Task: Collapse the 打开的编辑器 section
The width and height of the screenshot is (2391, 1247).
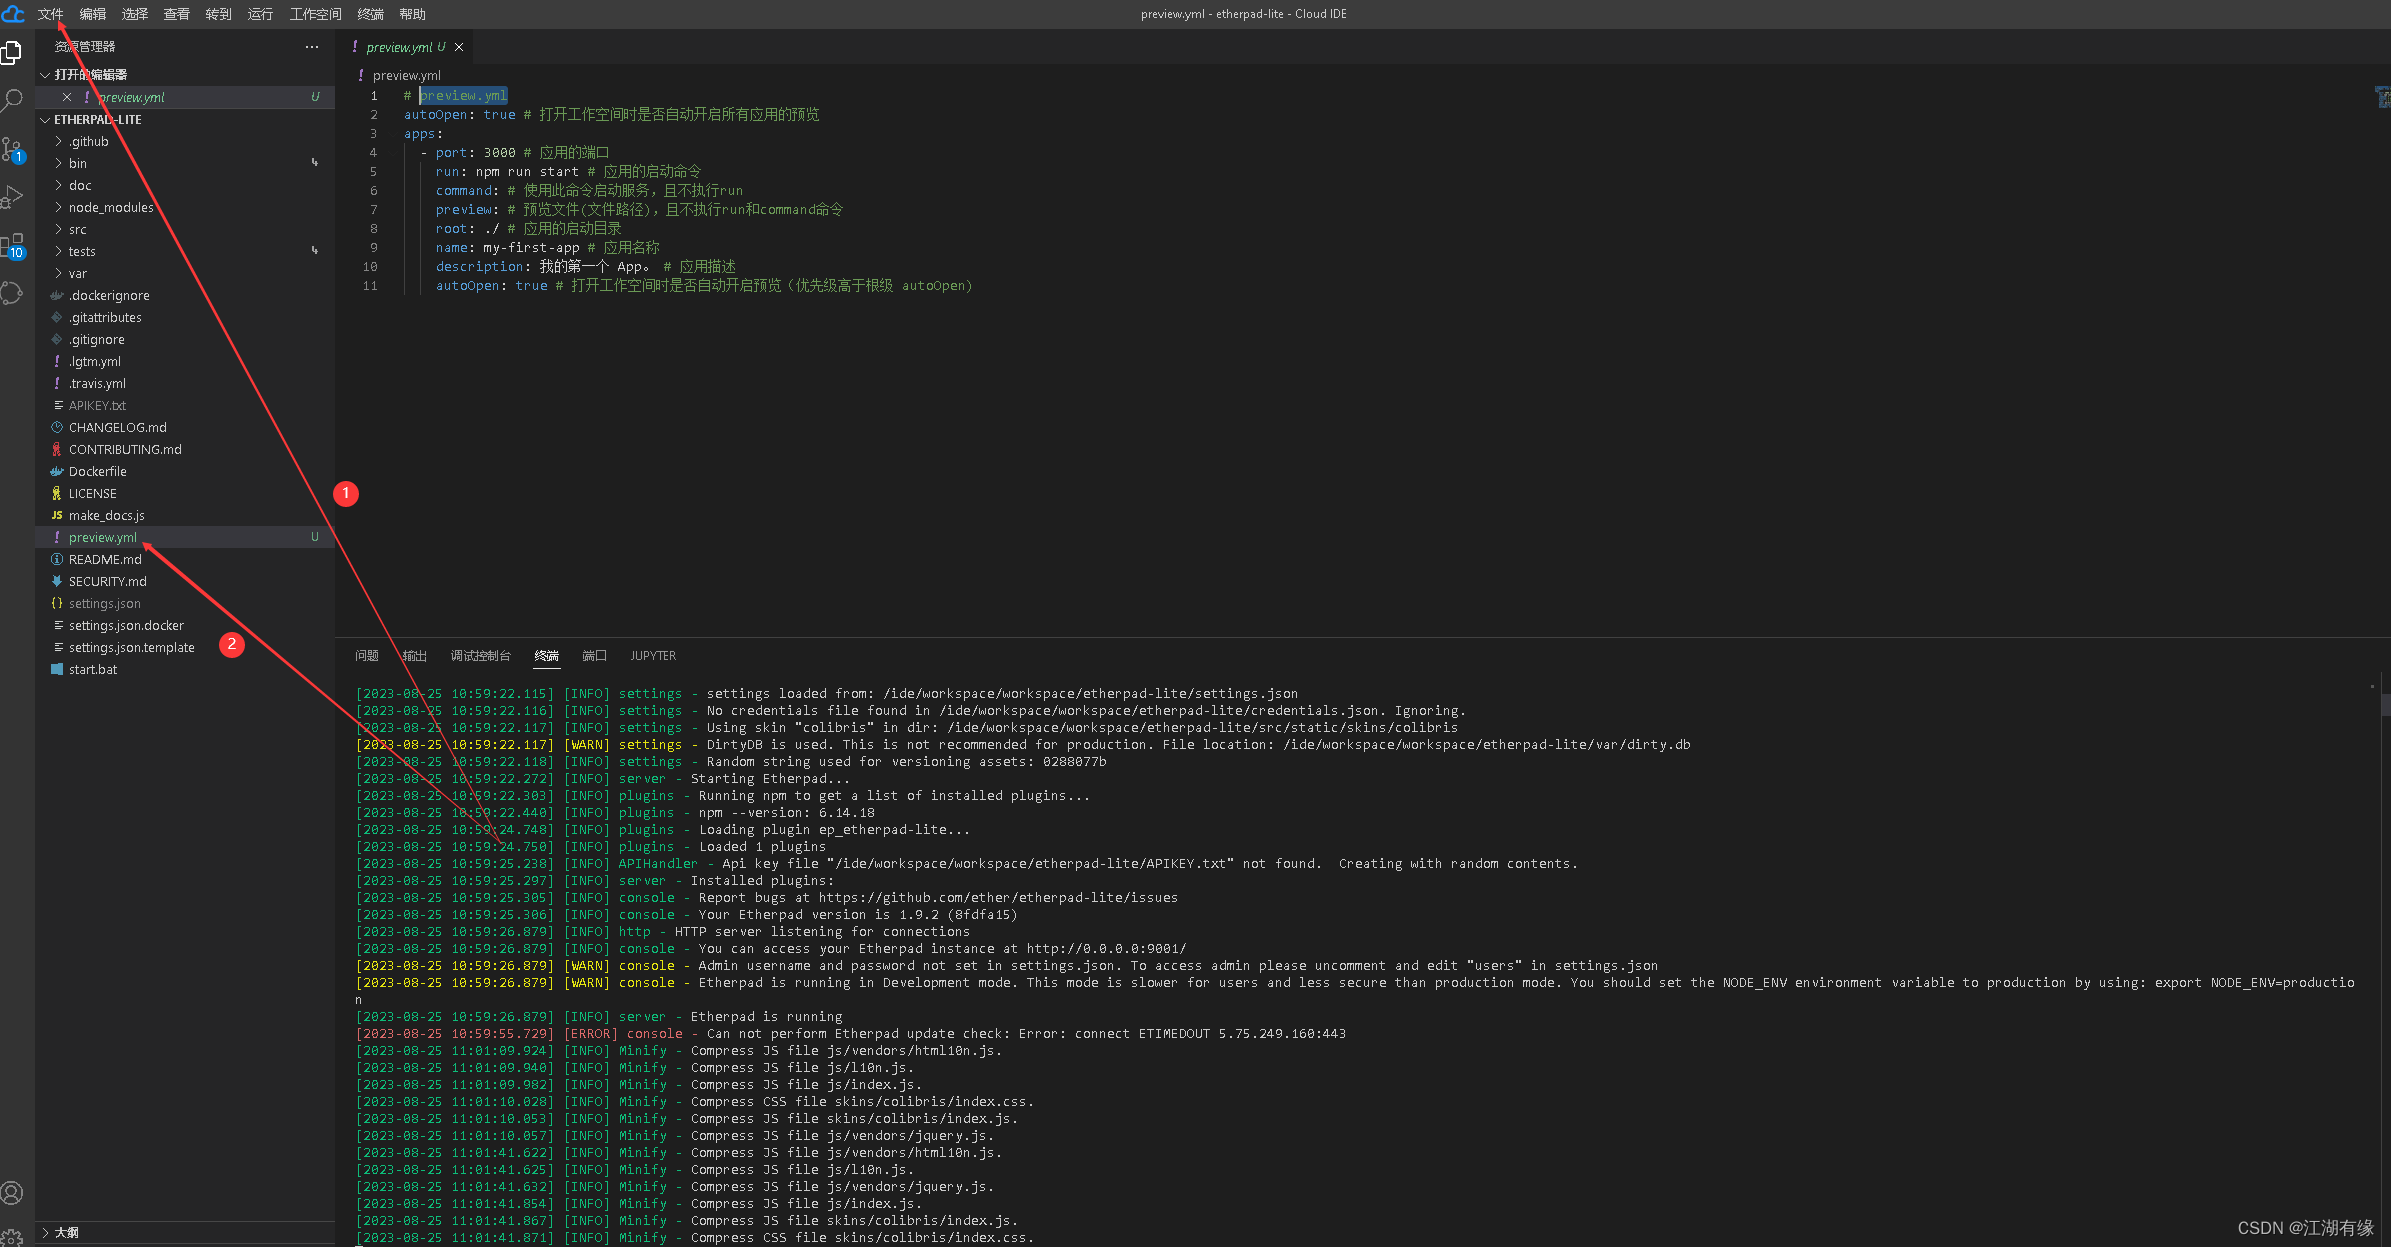Action: 185,75
